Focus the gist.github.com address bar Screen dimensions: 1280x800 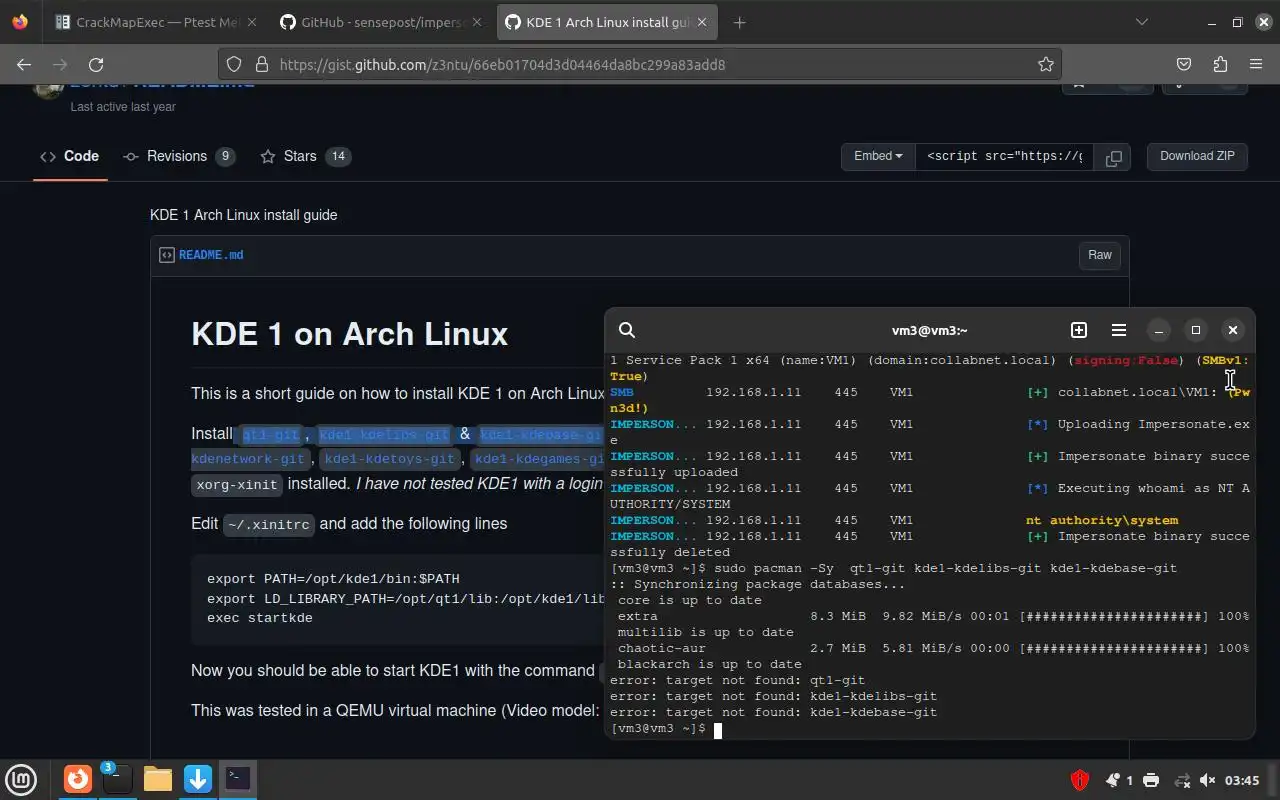pos(640,64)
